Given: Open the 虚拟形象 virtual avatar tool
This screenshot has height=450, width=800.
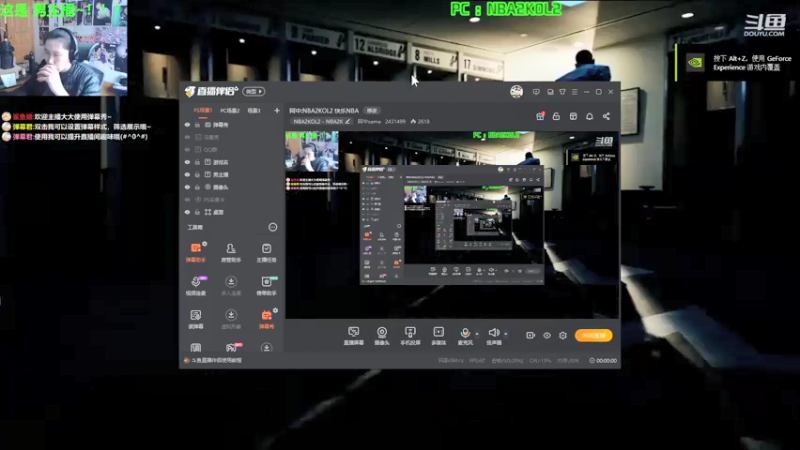Looking at the screenshot, I should 231,319.
